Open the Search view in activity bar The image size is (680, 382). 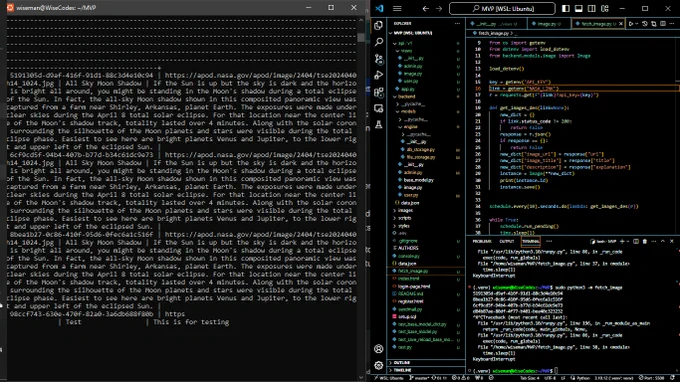point(379,42)
